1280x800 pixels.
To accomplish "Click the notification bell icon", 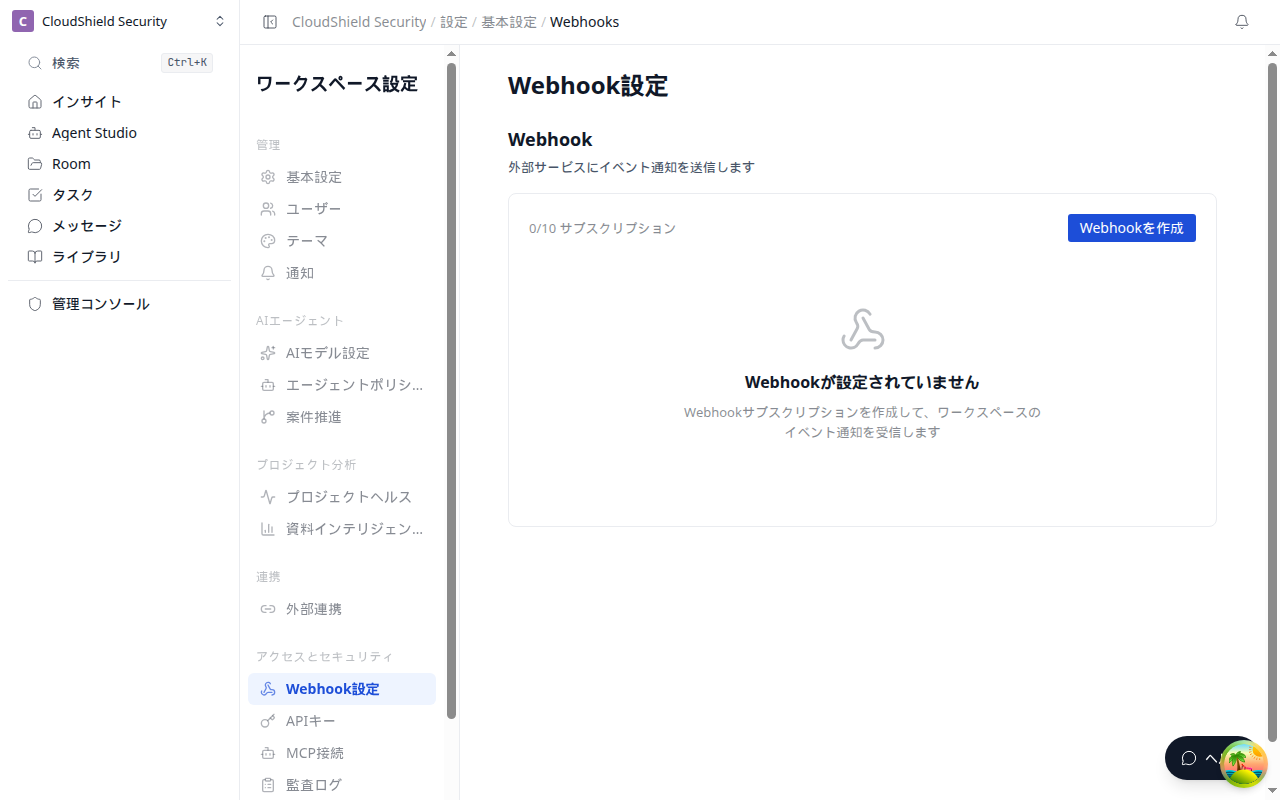I will coord(1242,22).
